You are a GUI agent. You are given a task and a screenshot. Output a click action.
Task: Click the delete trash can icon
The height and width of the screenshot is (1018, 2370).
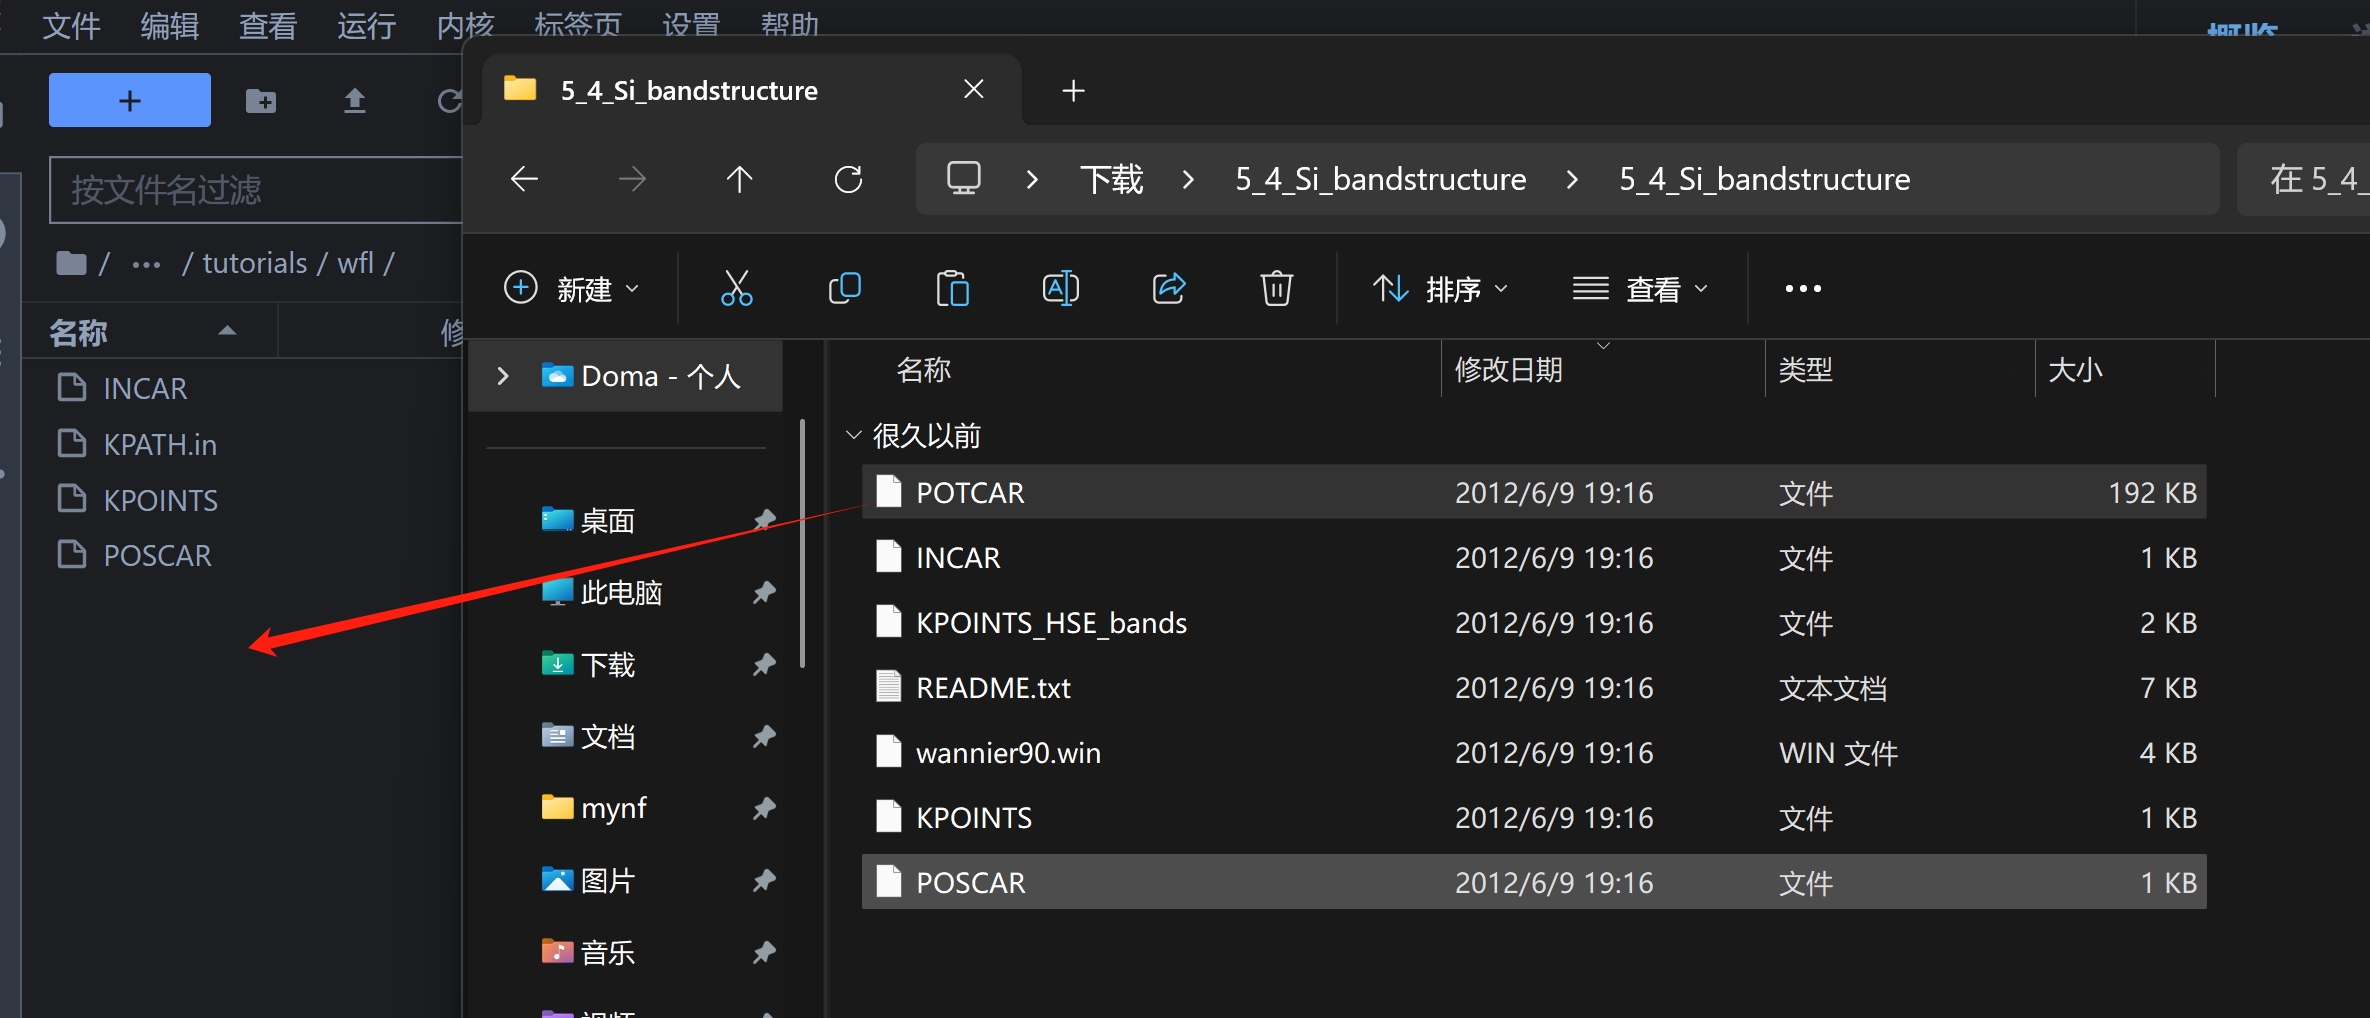[x=1276, y=289]
